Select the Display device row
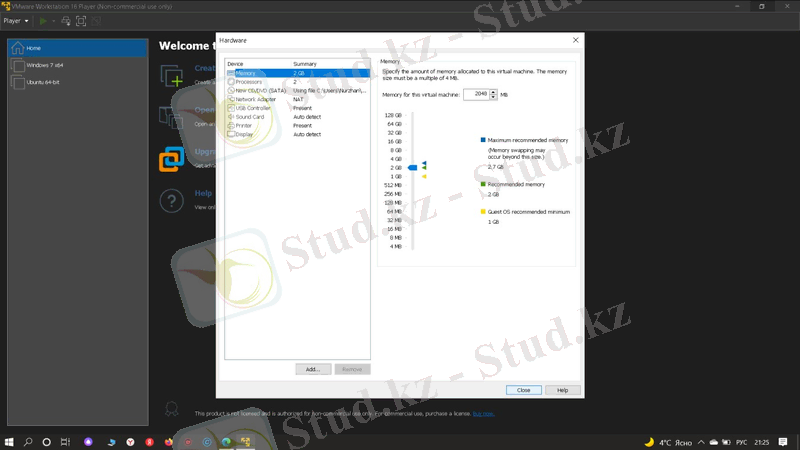800x450 pixels. [x=297, y=134]
